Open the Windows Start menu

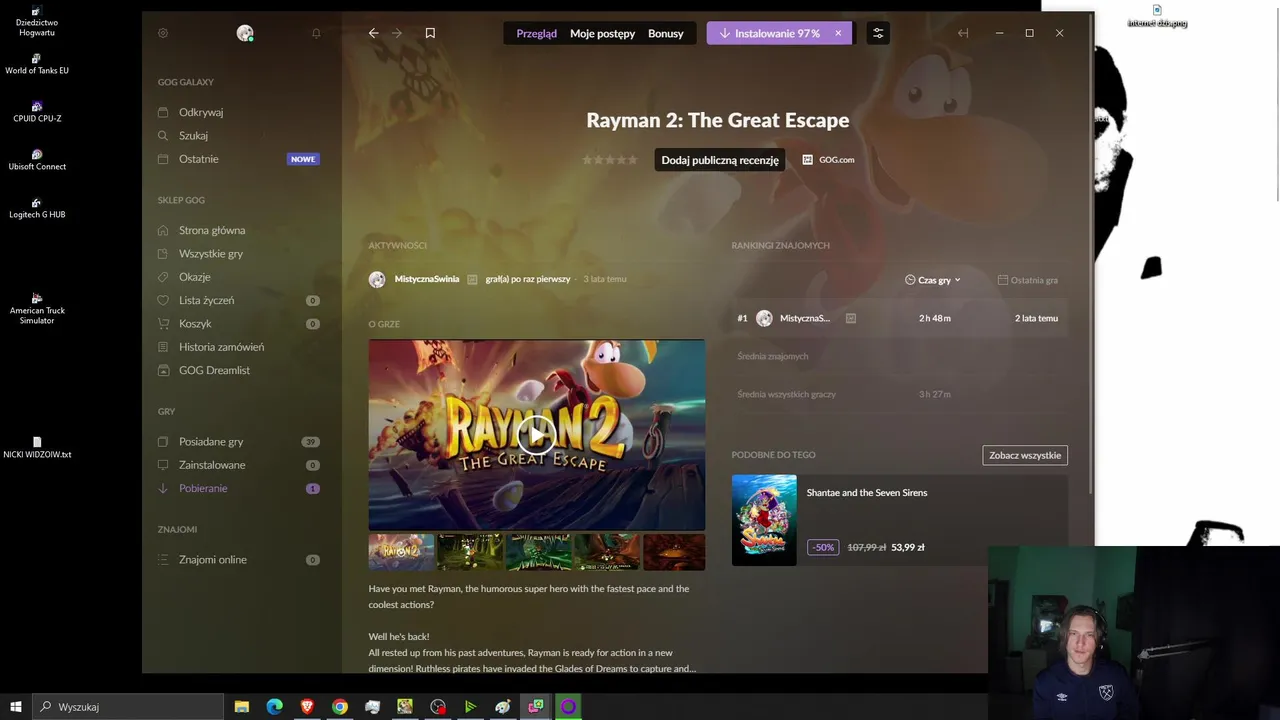(16, 707)
